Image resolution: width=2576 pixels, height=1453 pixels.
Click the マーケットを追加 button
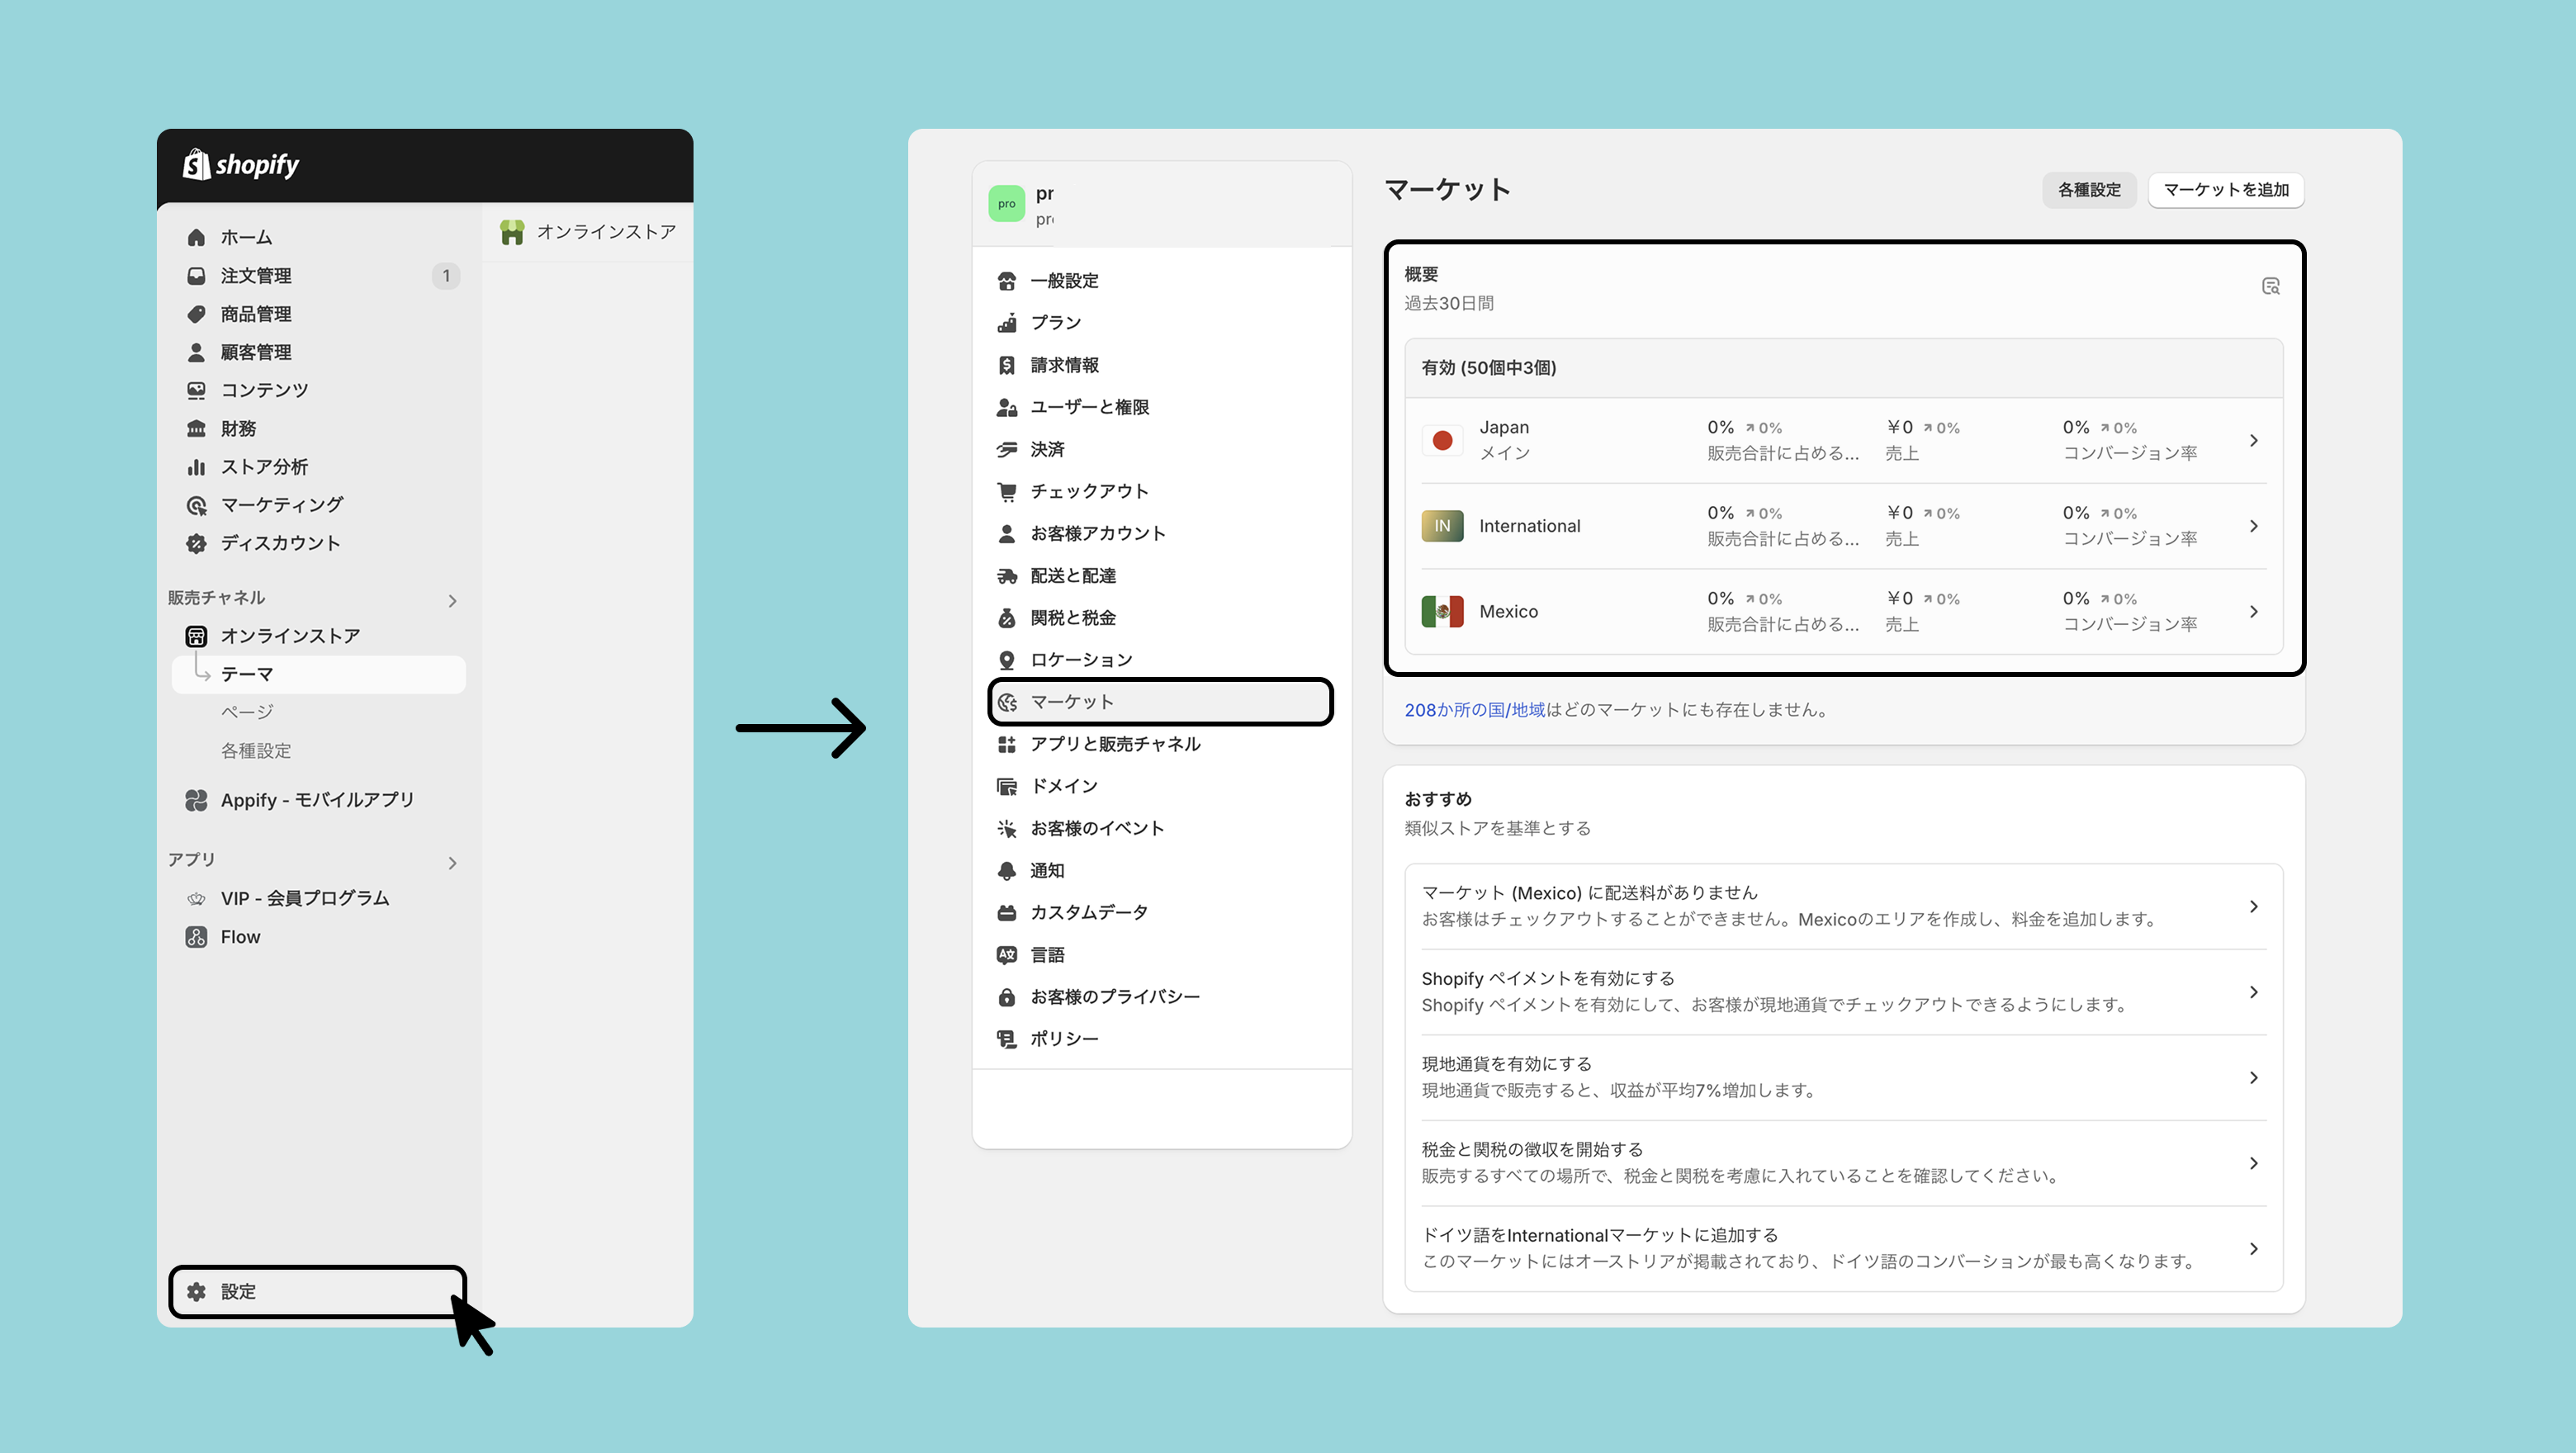coord(2225,190)
